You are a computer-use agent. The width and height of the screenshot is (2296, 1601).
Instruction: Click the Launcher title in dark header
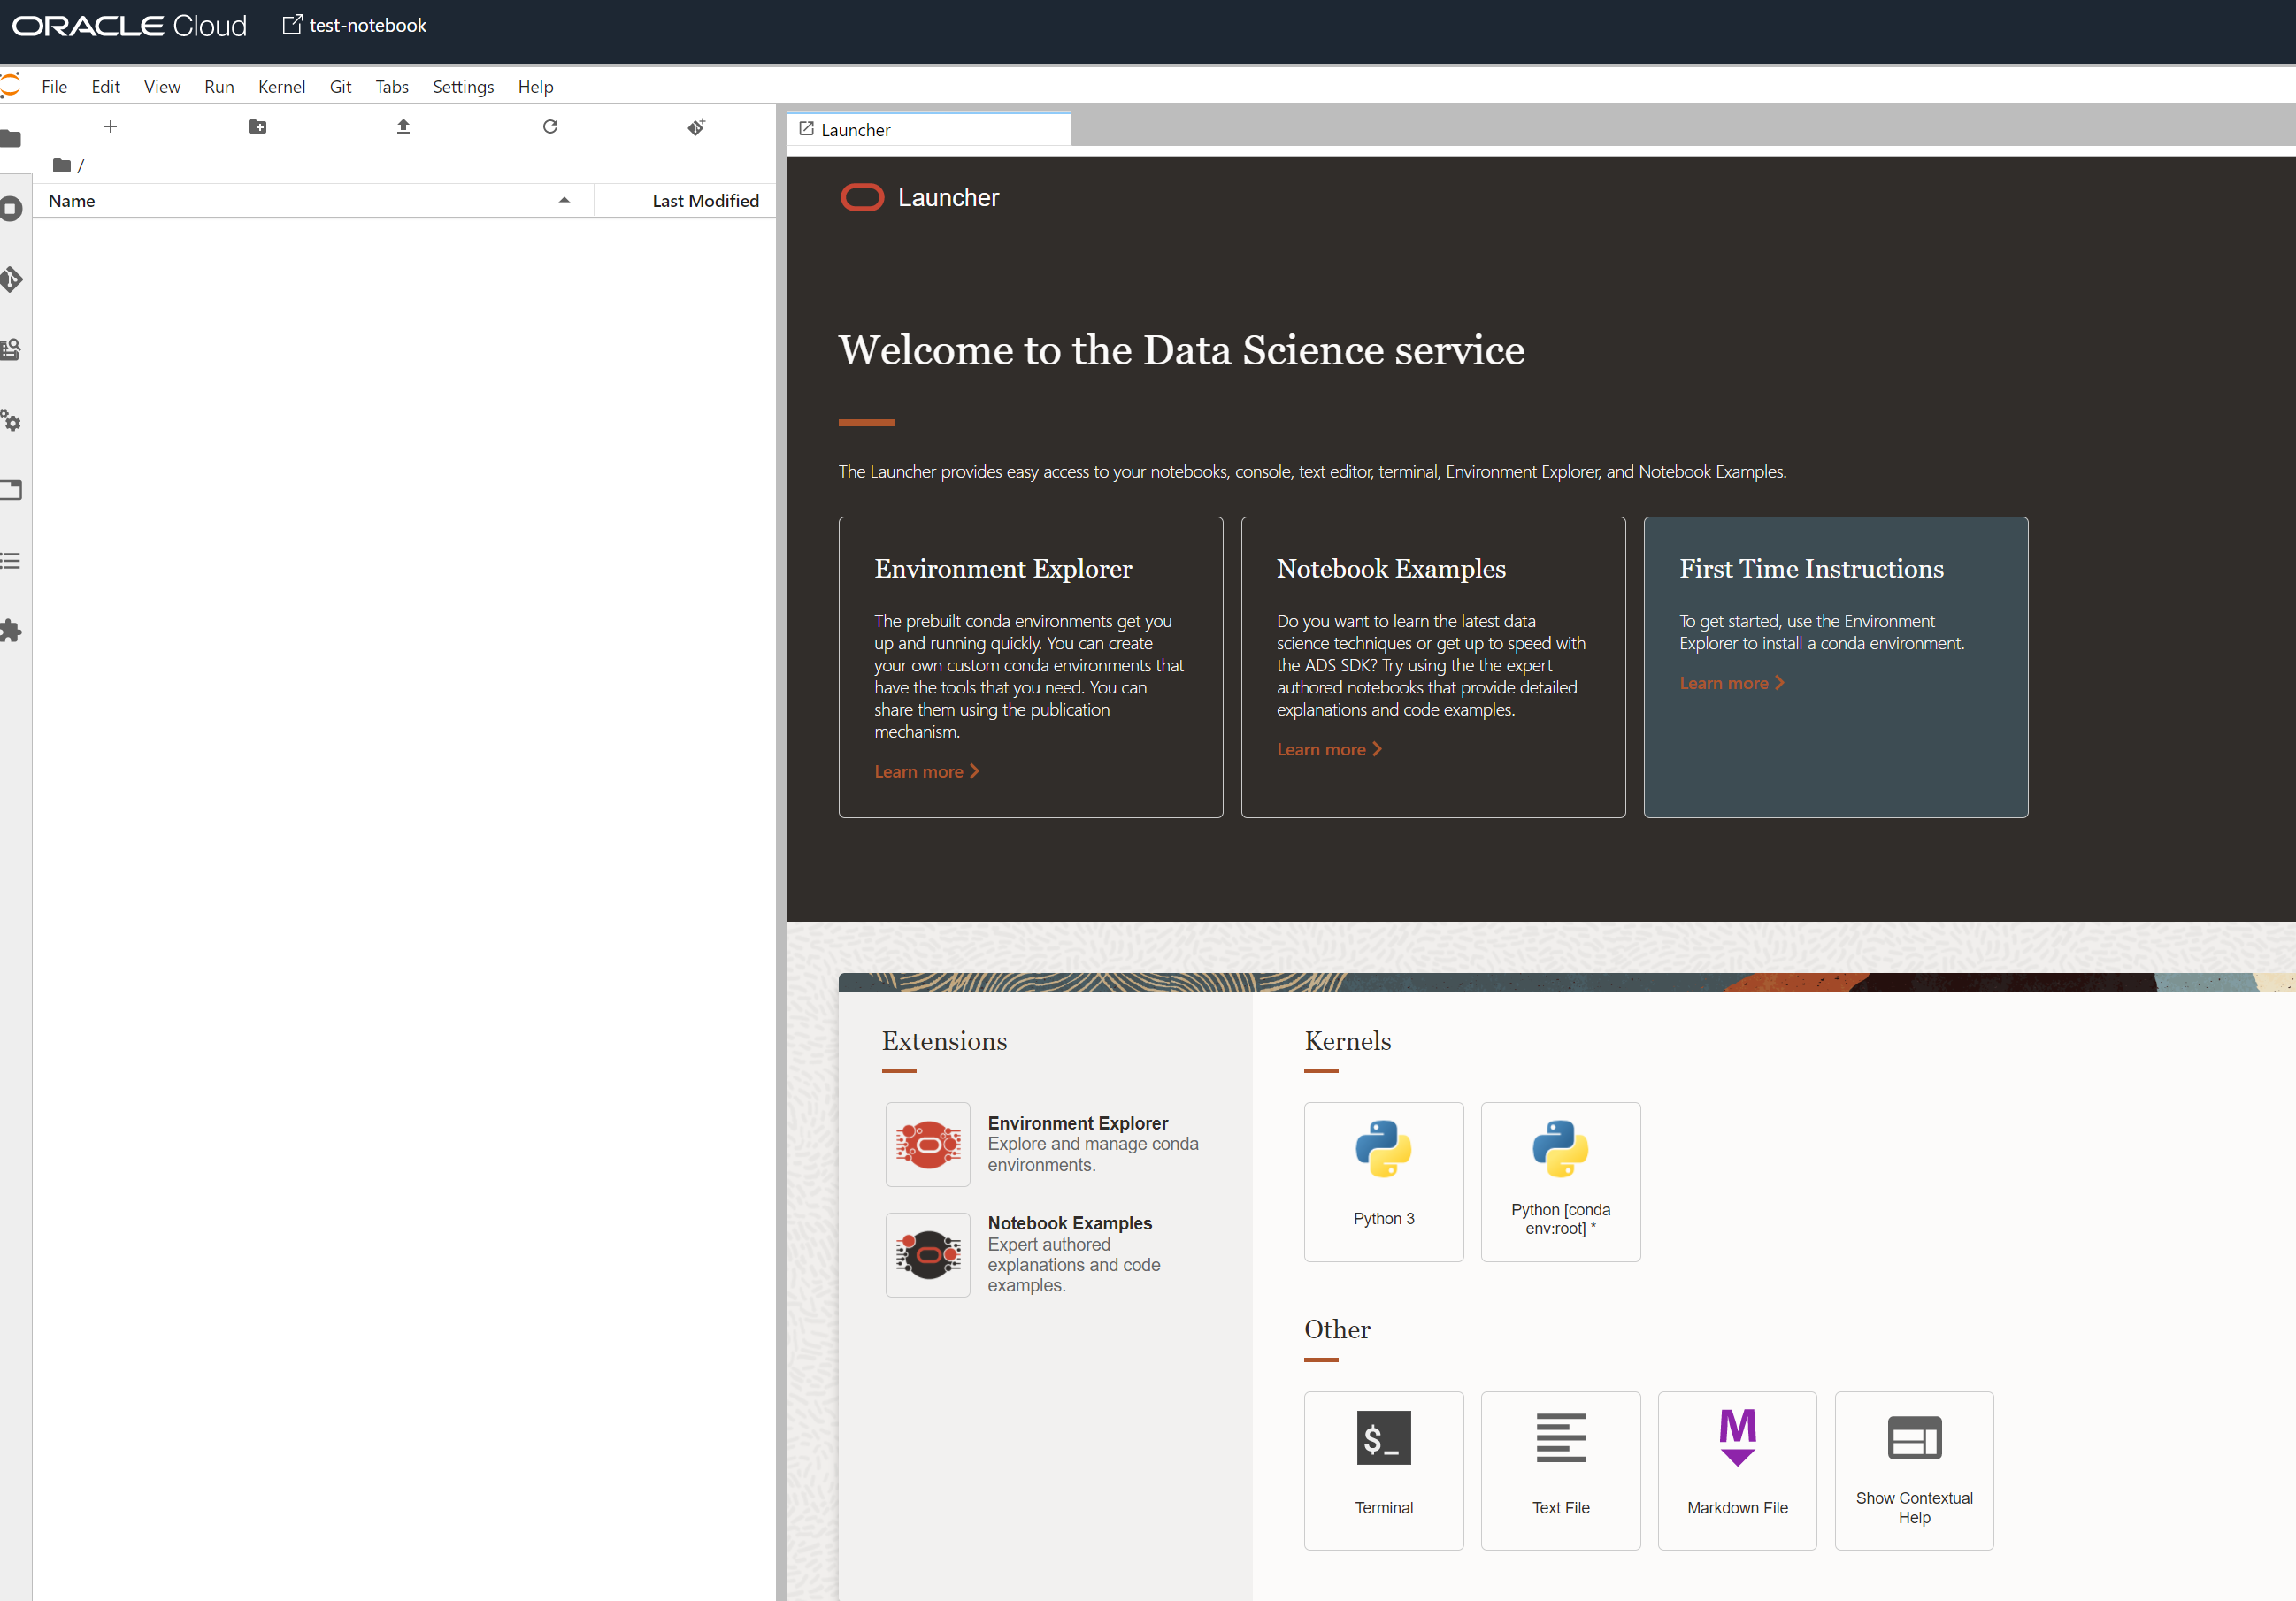(948, 198)
